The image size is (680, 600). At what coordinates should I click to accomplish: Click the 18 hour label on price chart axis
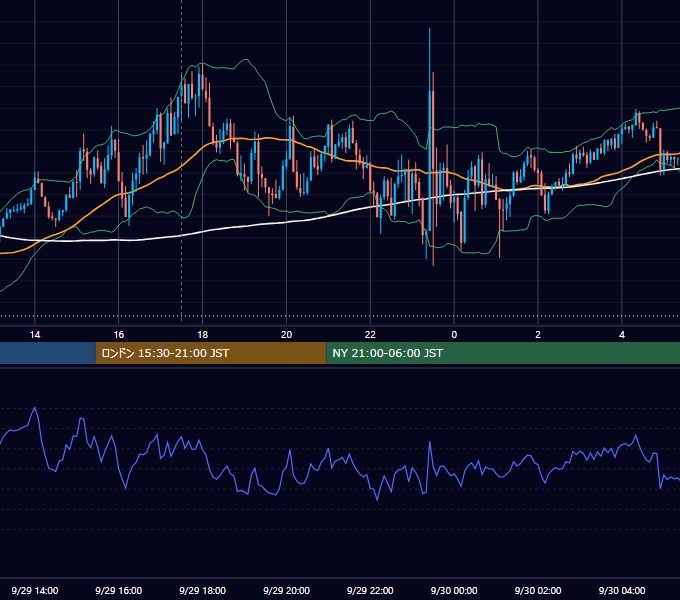tap(203, 335)
